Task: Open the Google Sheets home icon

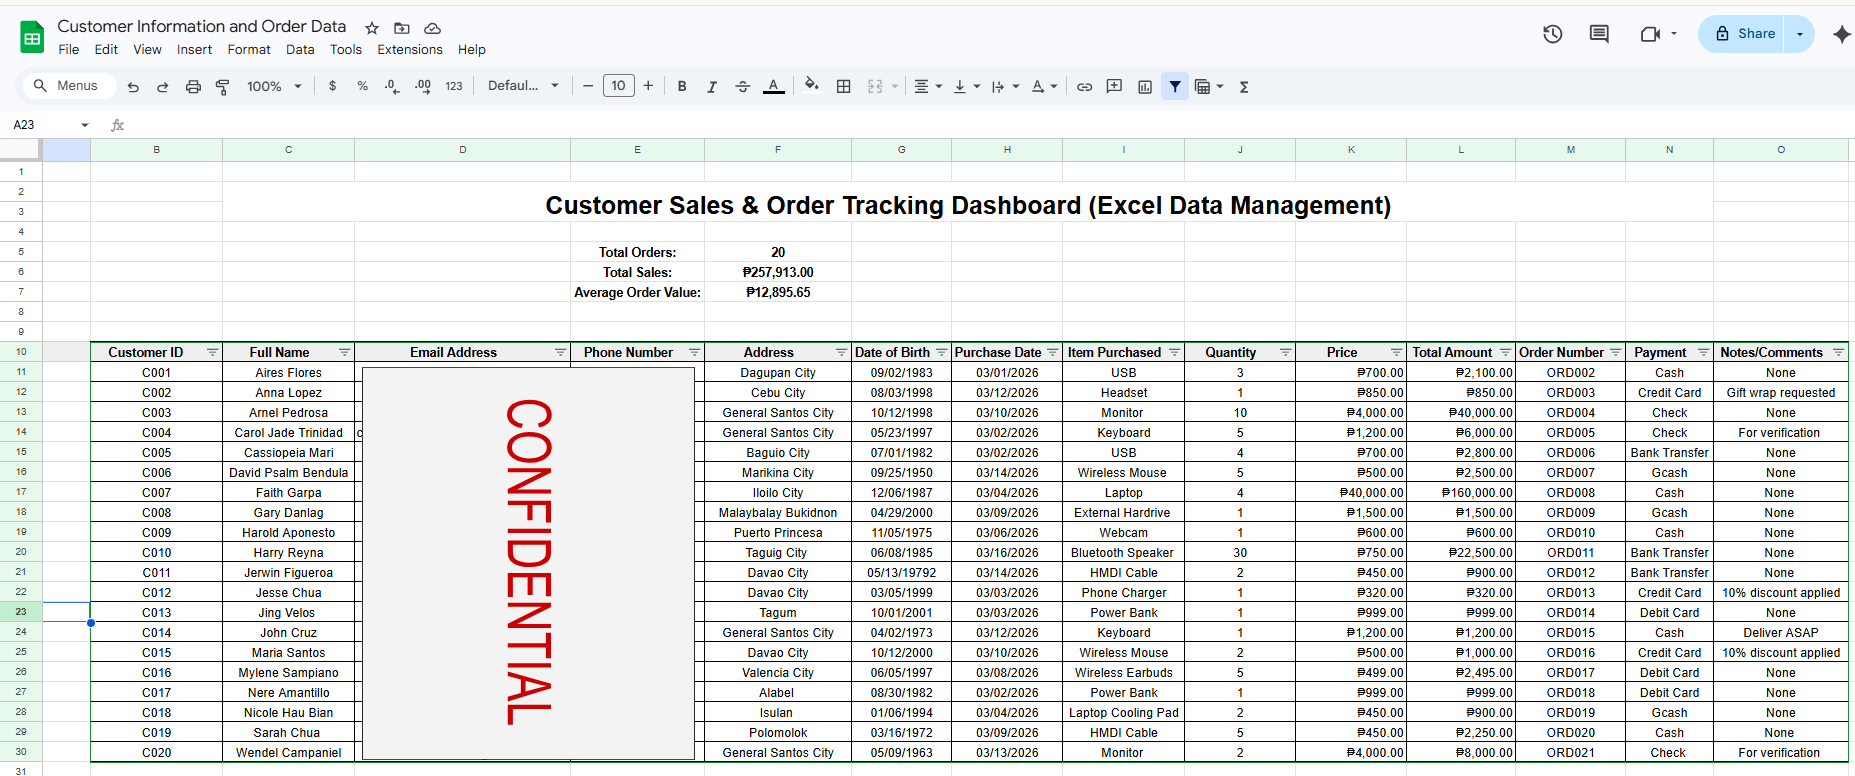Action: (x=32, y=37)
